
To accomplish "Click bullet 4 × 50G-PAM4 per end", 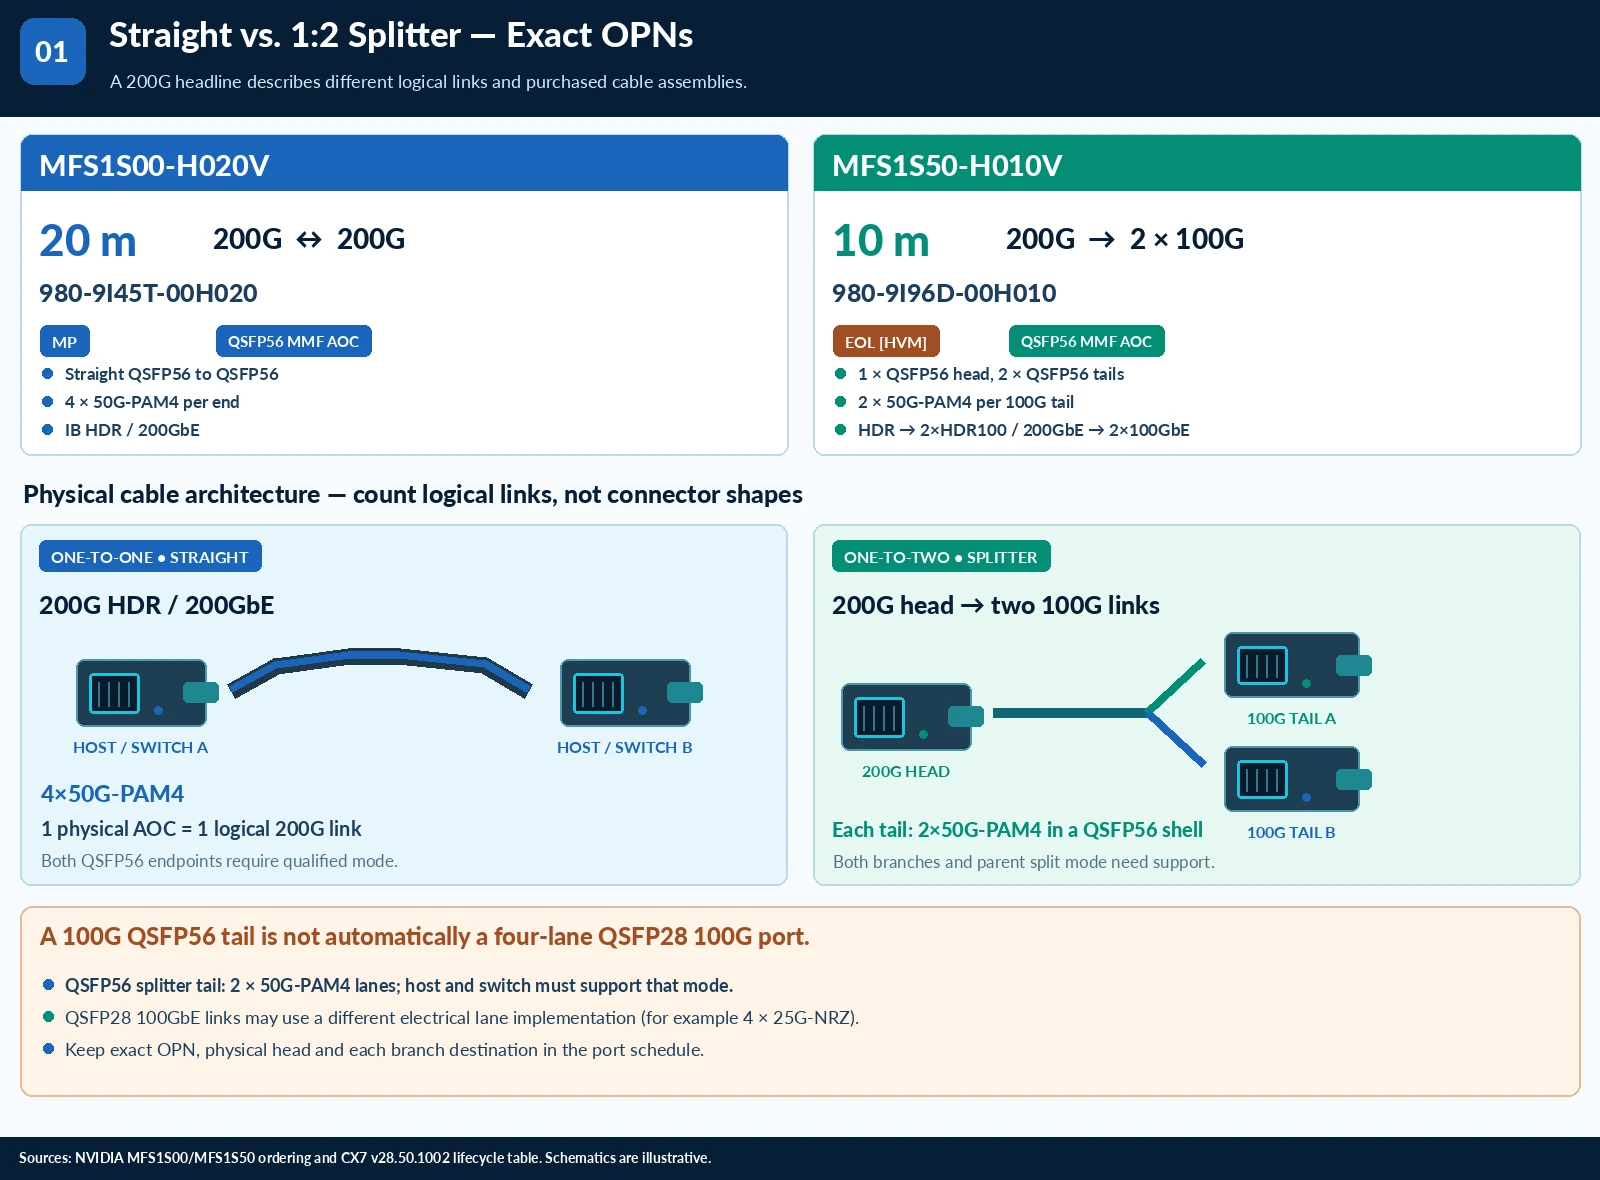I will [140, 402].
